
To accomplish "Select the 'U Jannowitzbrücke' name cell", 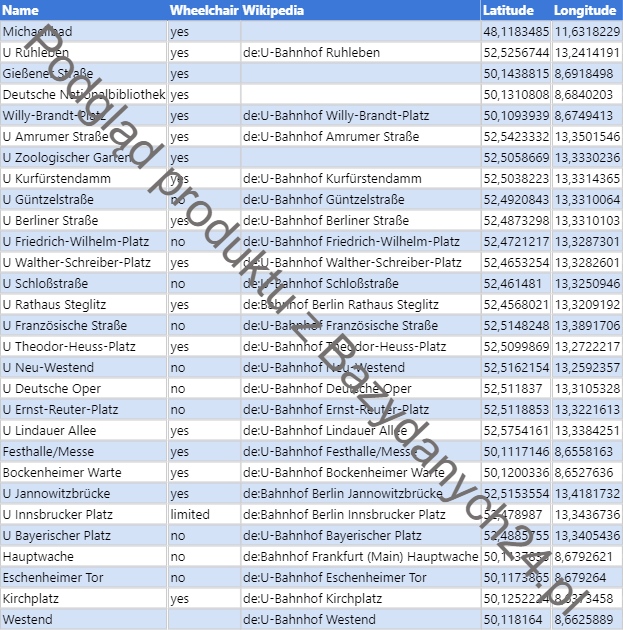I will click(84, 493).
